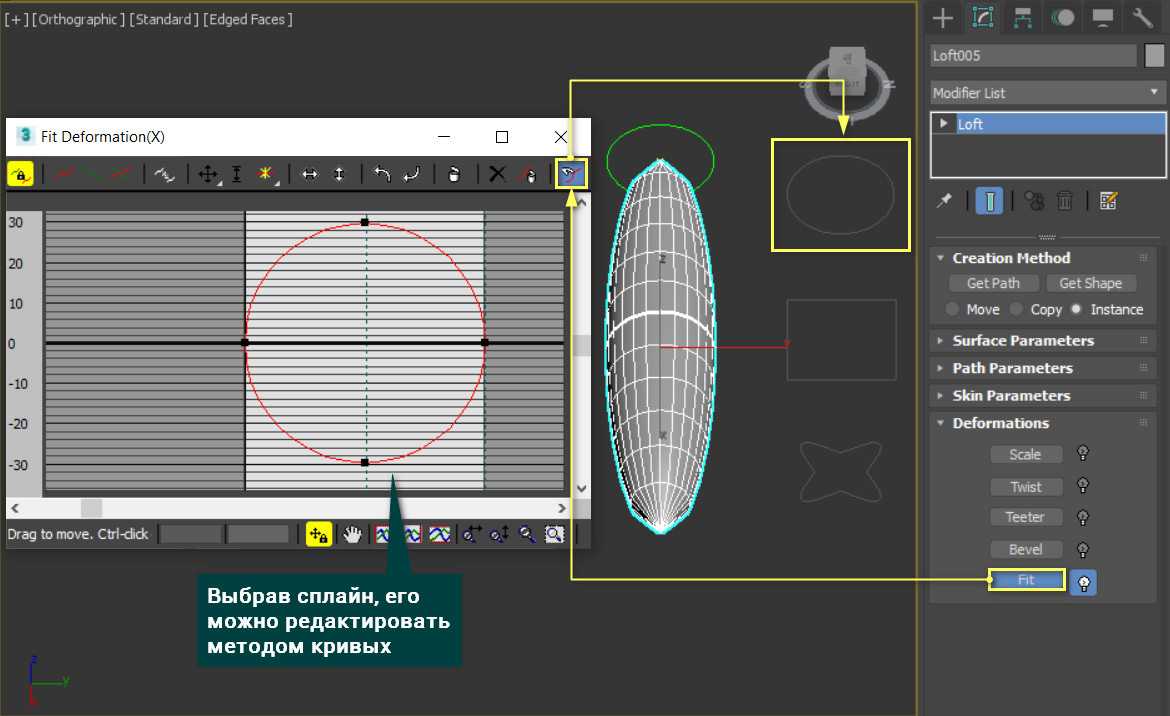Click the Delete Curve X icon
The image size is (1170, 716).
tap(497, 174)
